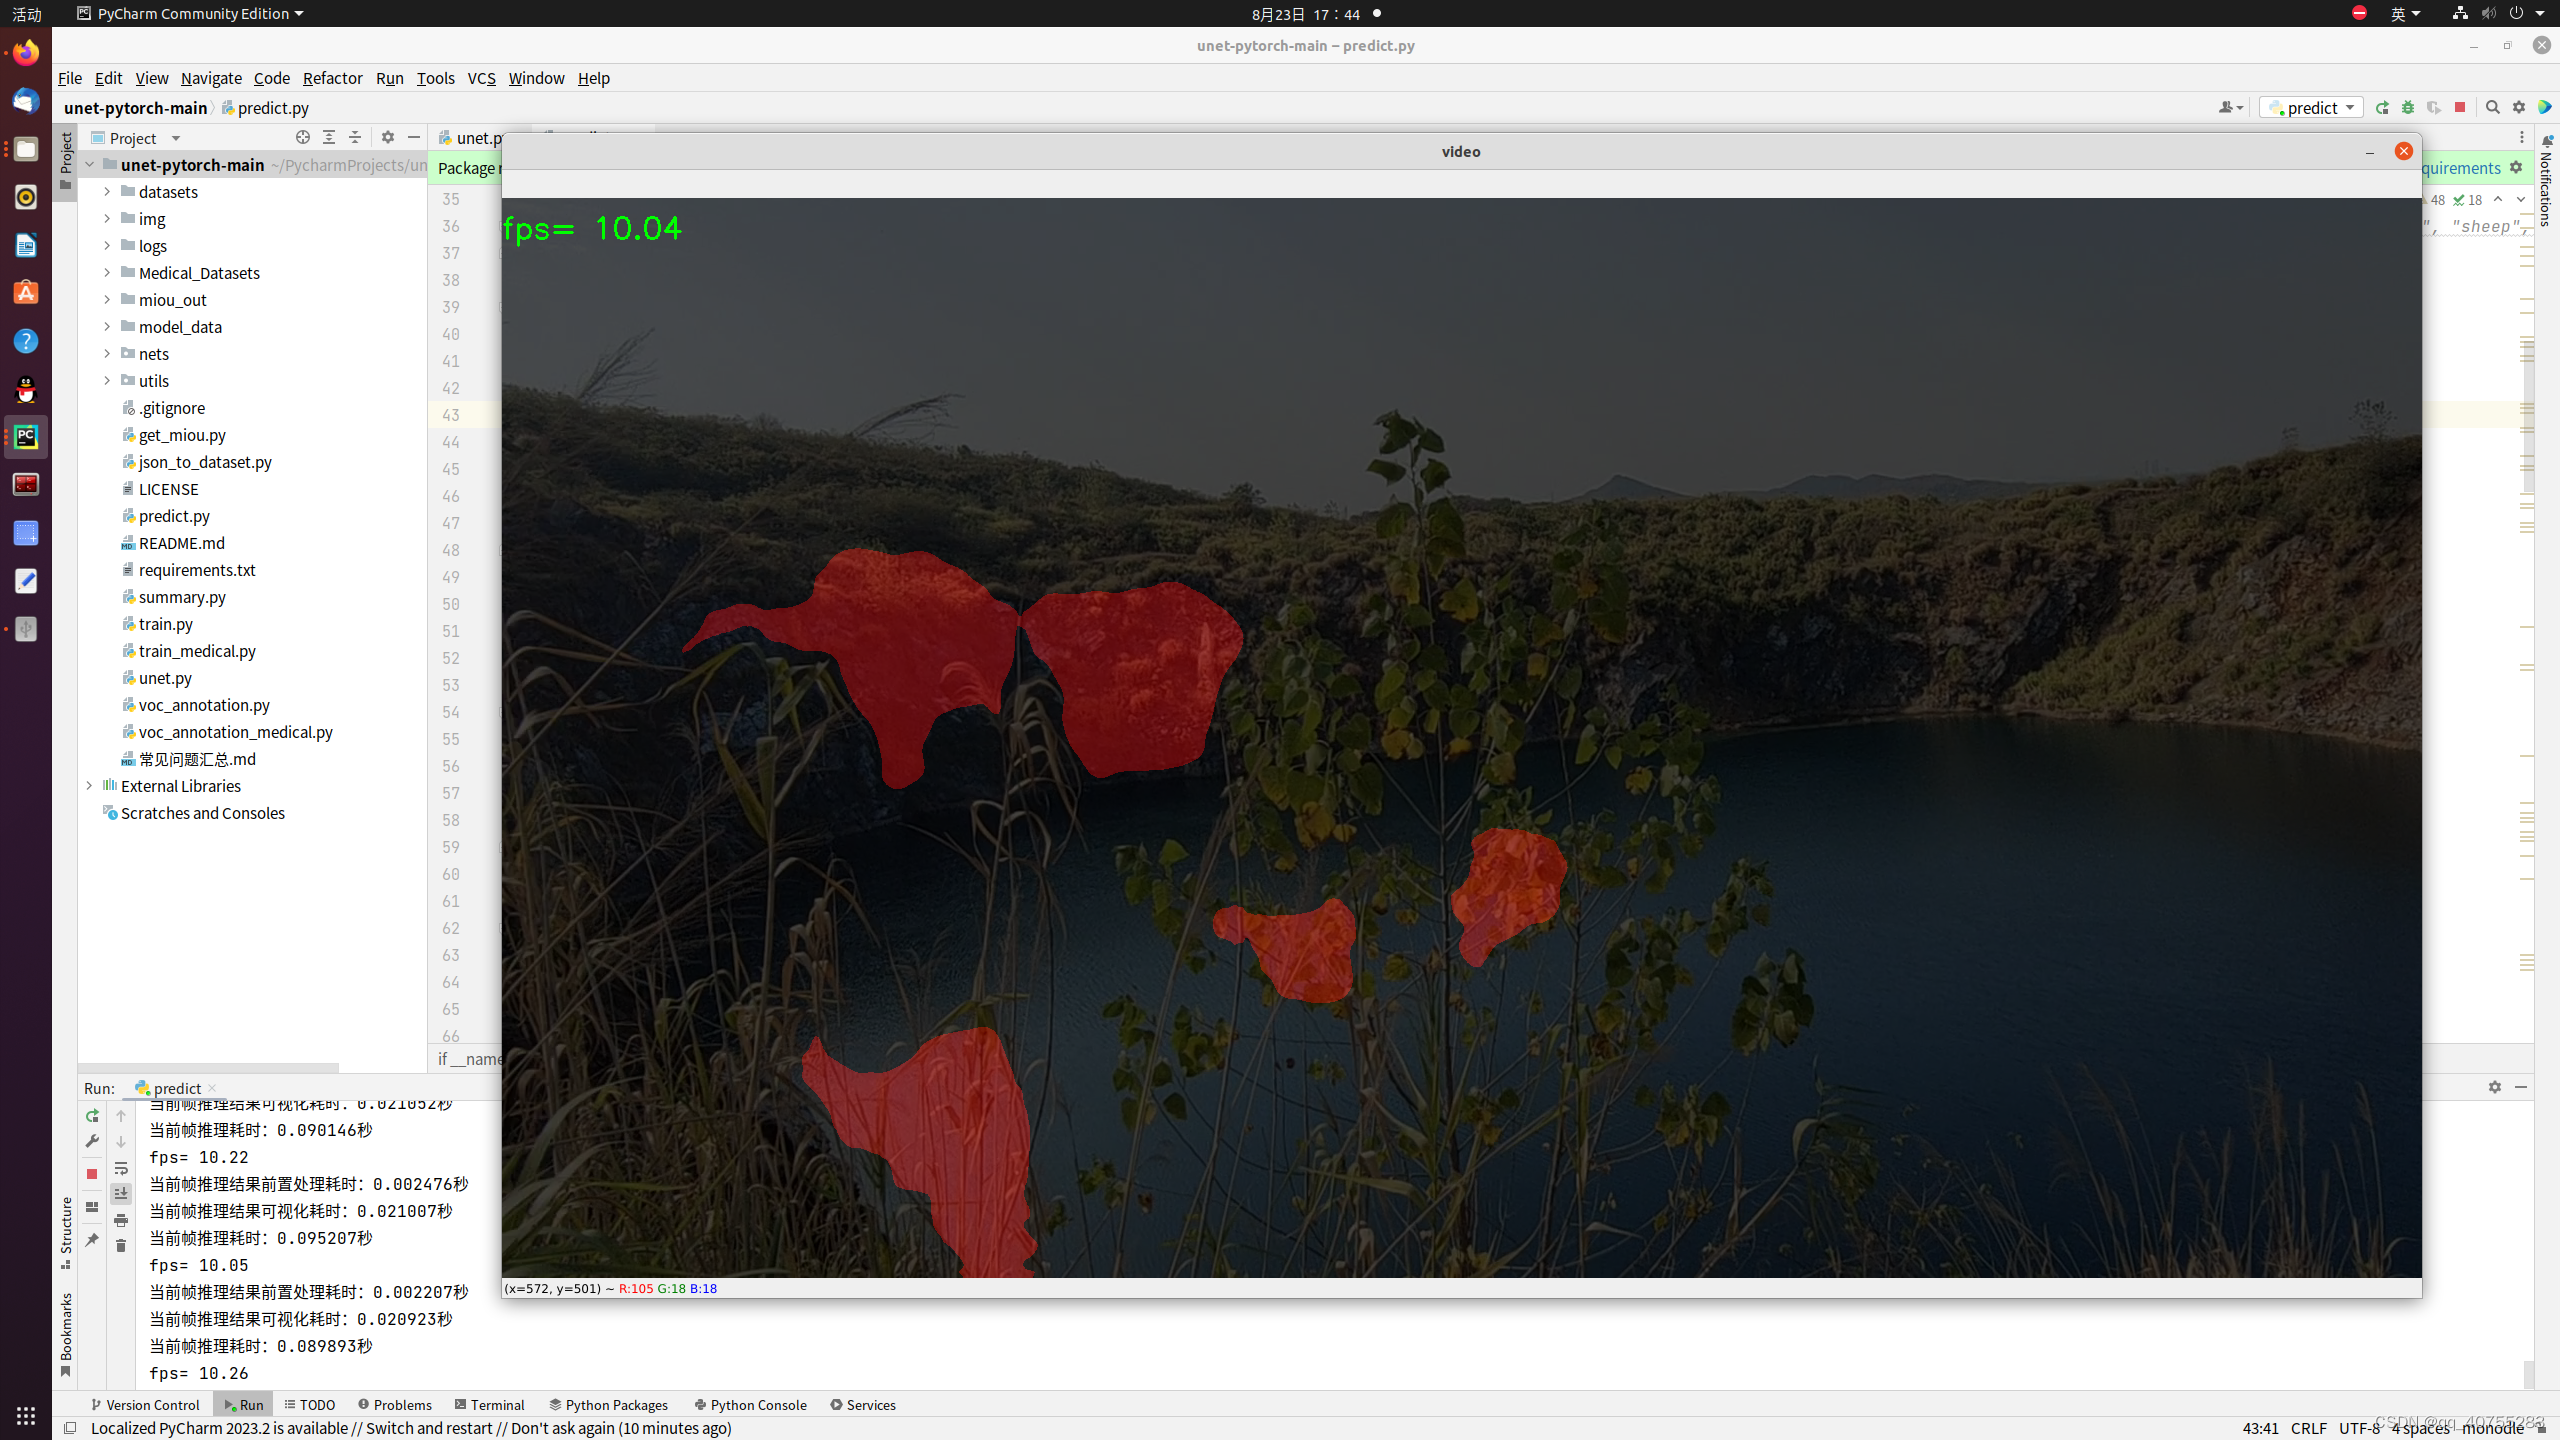
Task: Open Search Everywhere magnifier icon
Action: 2493,108
